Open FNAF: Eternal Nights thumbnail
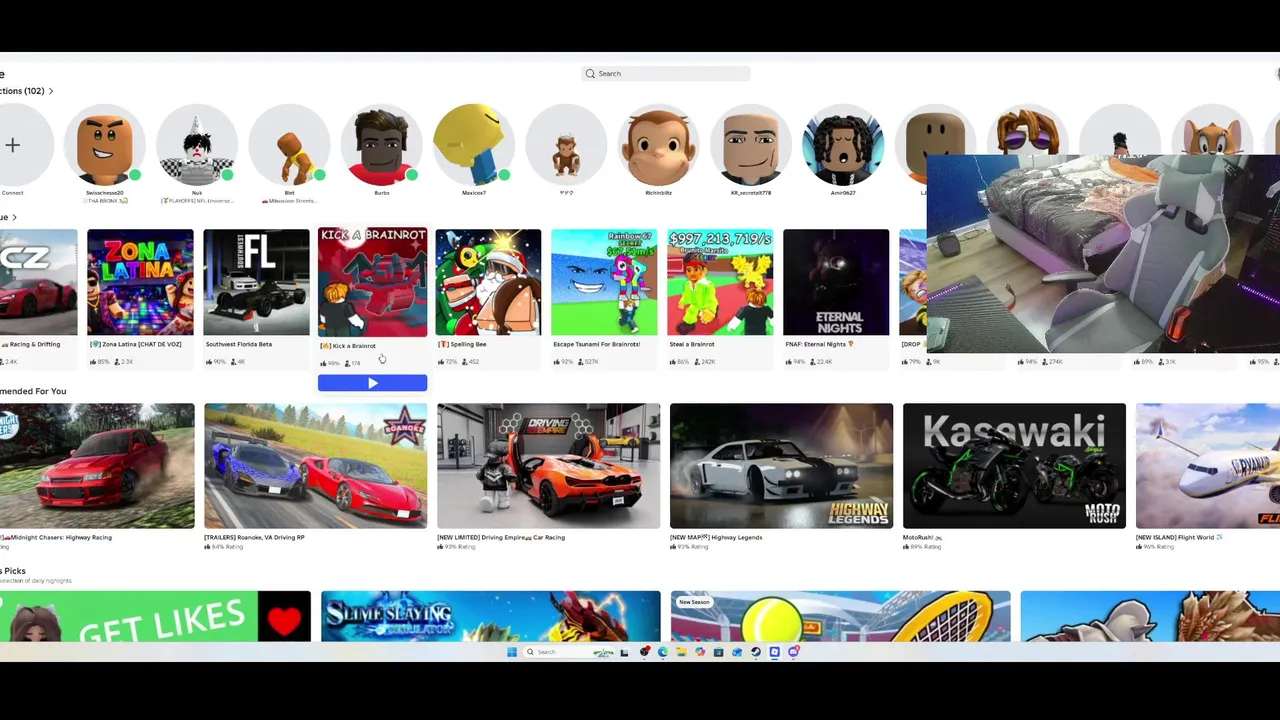This screenshot has height=720, width=1280. click(x=836, y=282)
